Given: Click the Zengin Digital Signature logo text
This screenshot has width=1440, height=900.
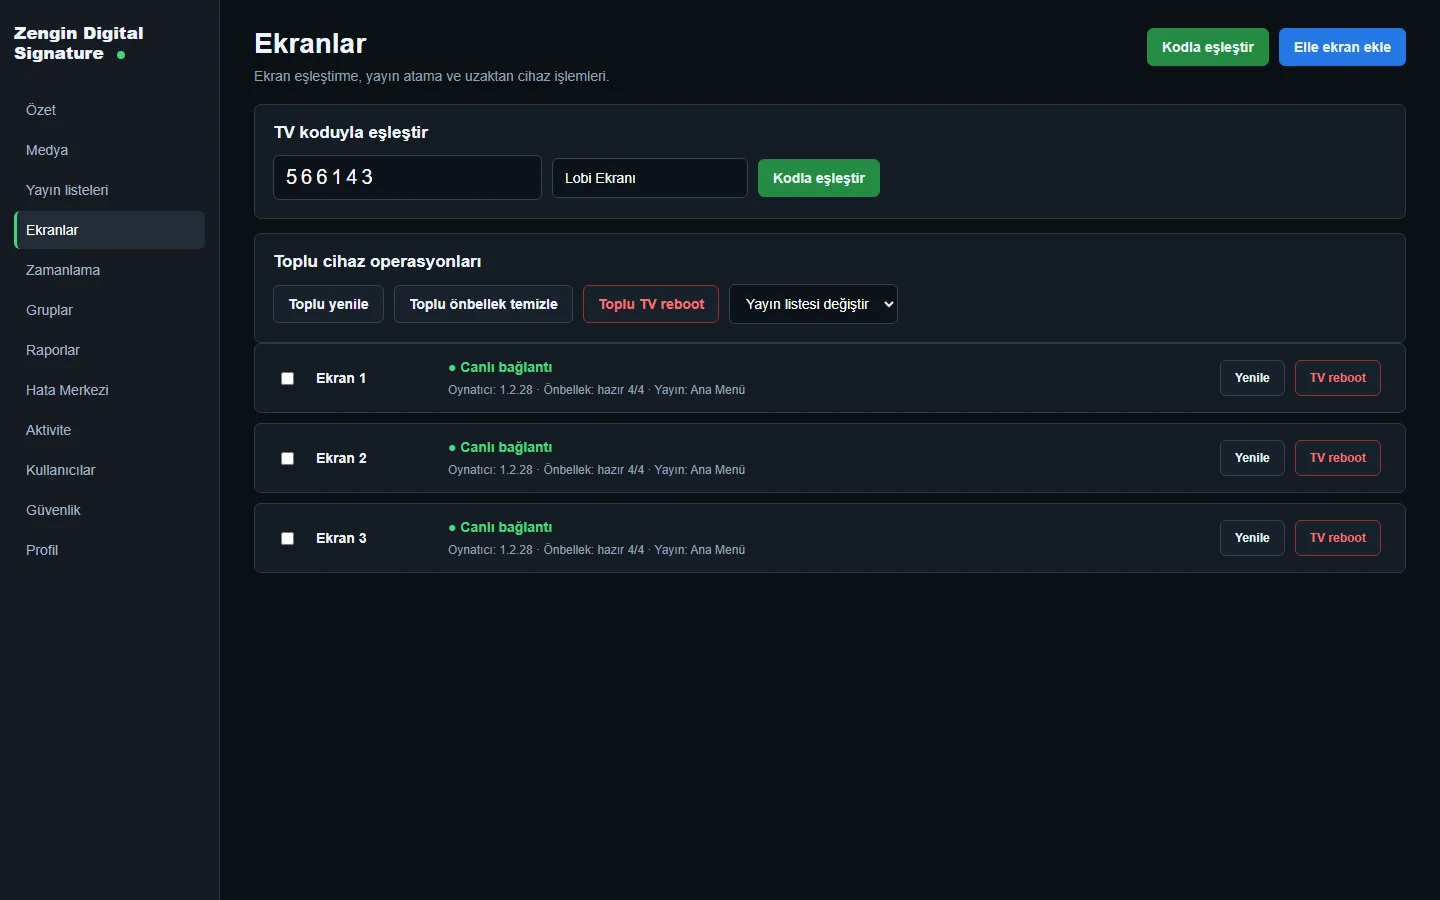Looking at the screenshot, I should click(79, 43).
